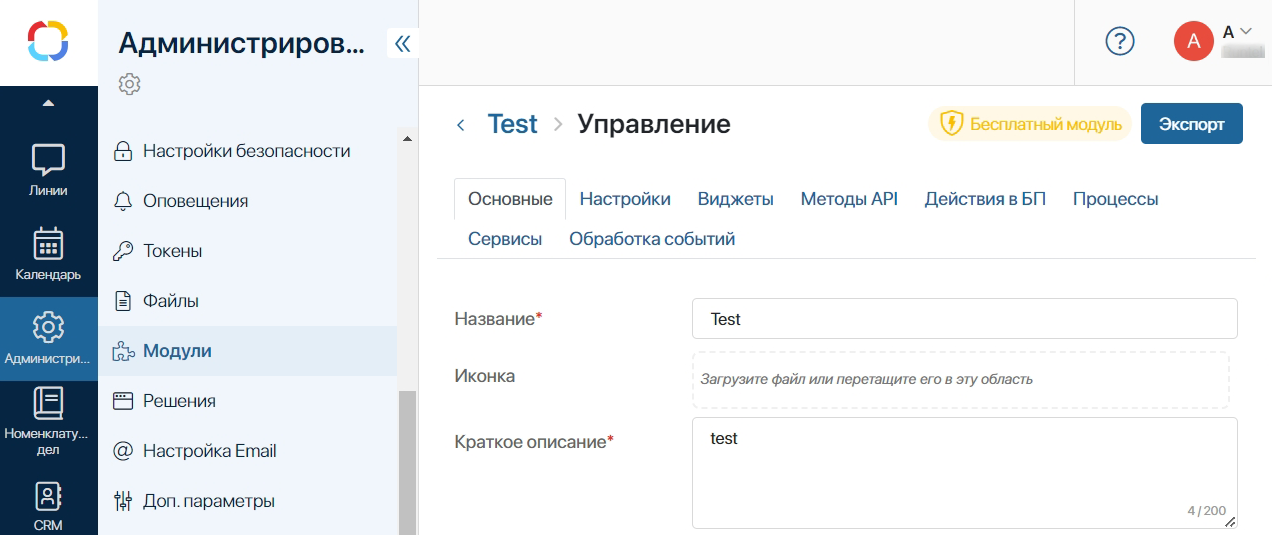
Task: Open Номенклатура дел book icon
Action: click(x=48, y=403)
